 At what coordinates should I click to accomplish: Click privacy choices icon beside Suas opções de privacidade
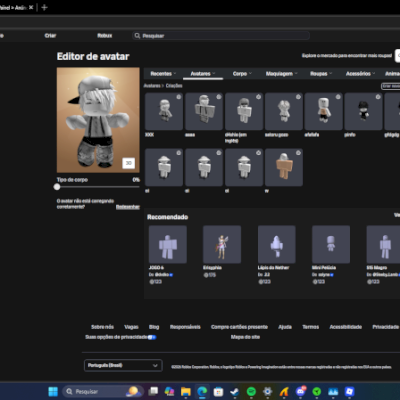point(152,337)
